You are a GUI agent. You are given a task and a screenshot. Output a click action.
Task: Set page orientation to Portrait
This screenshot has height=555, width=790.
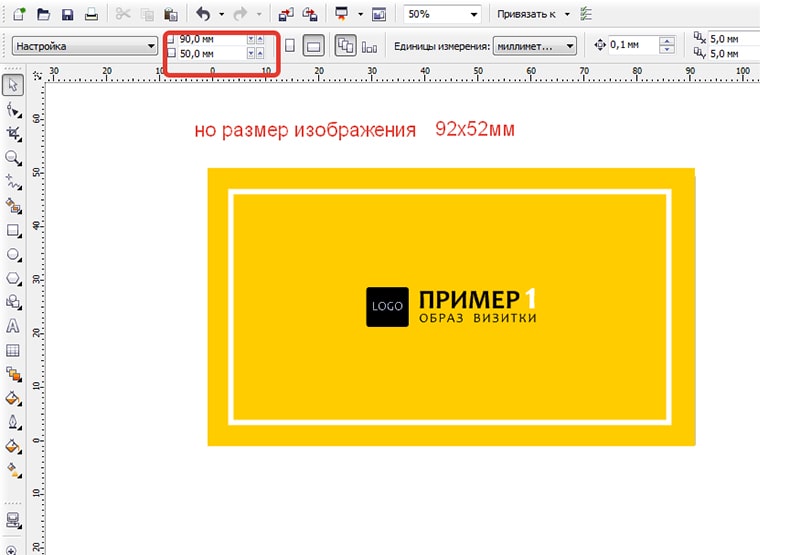[290, 46]
